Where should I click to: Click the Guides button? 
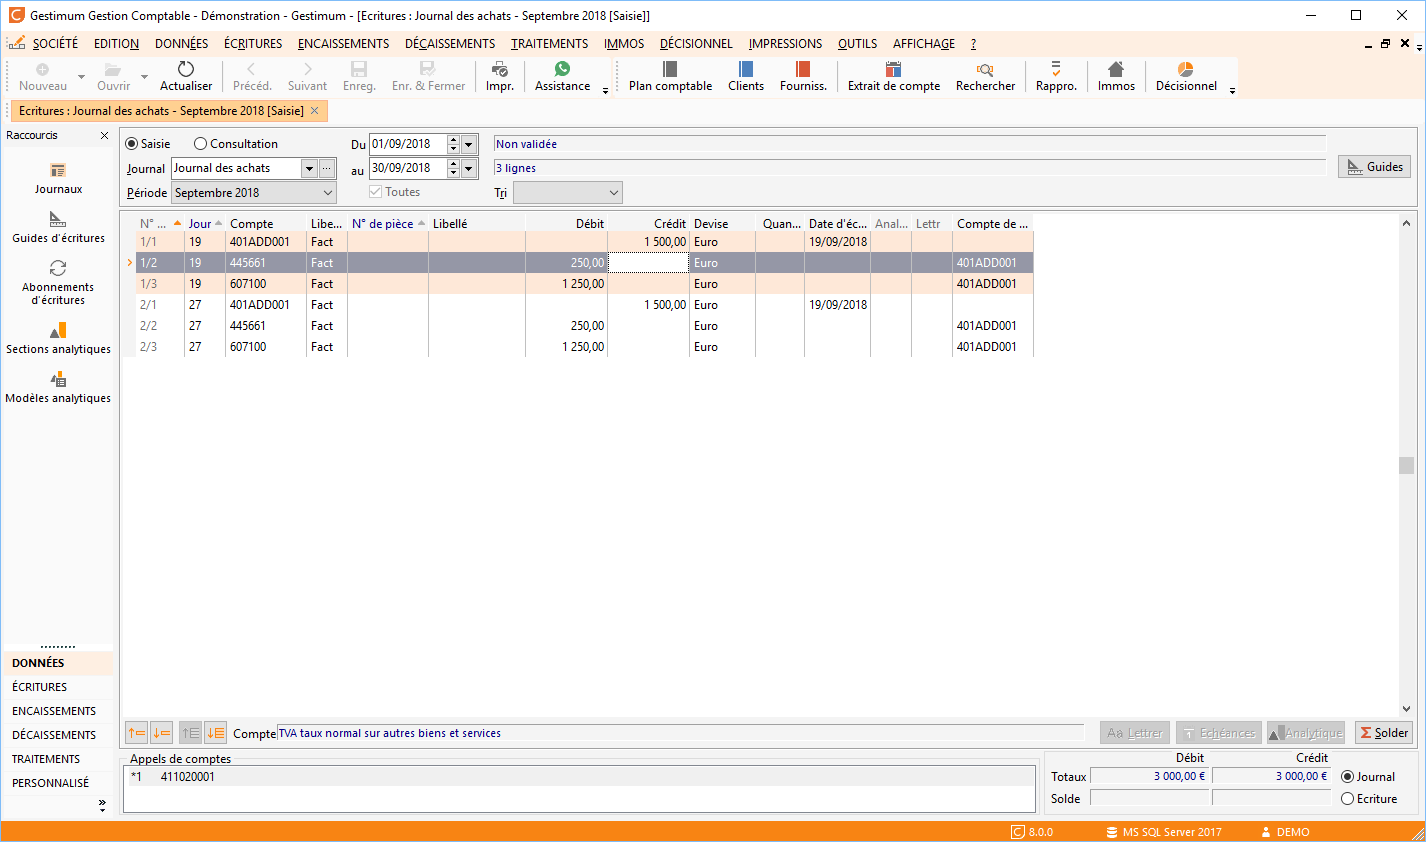click(x=1374, y=167)
